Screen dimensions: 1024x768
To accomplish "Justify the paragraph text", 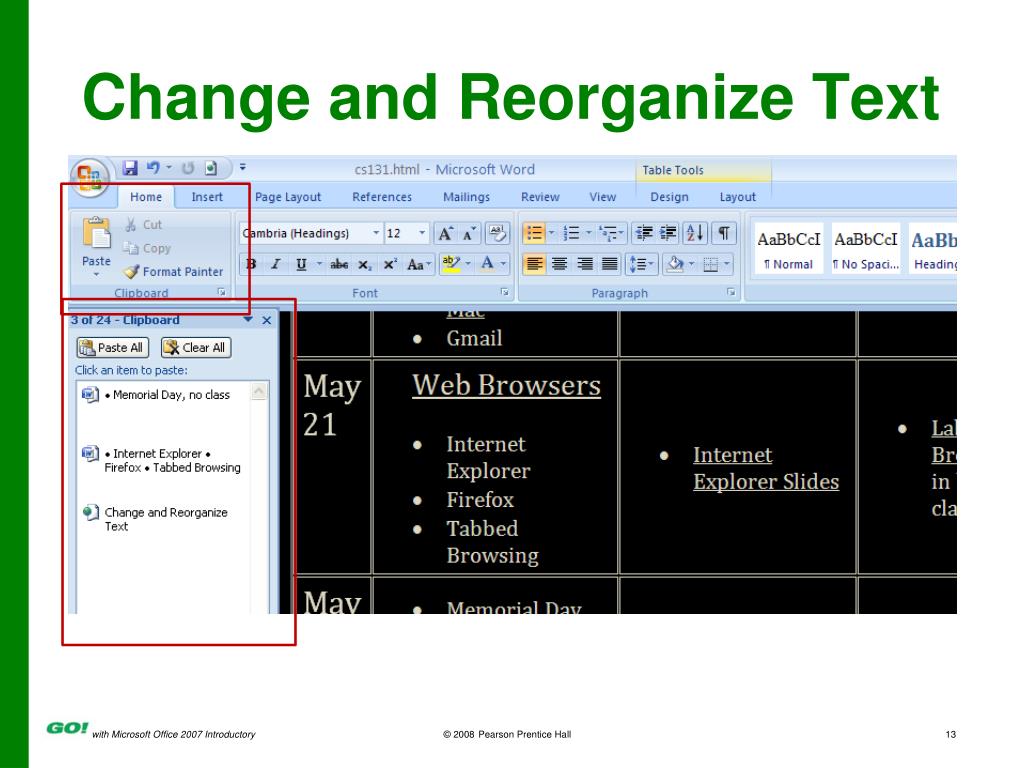I will [x=609, y=264].
